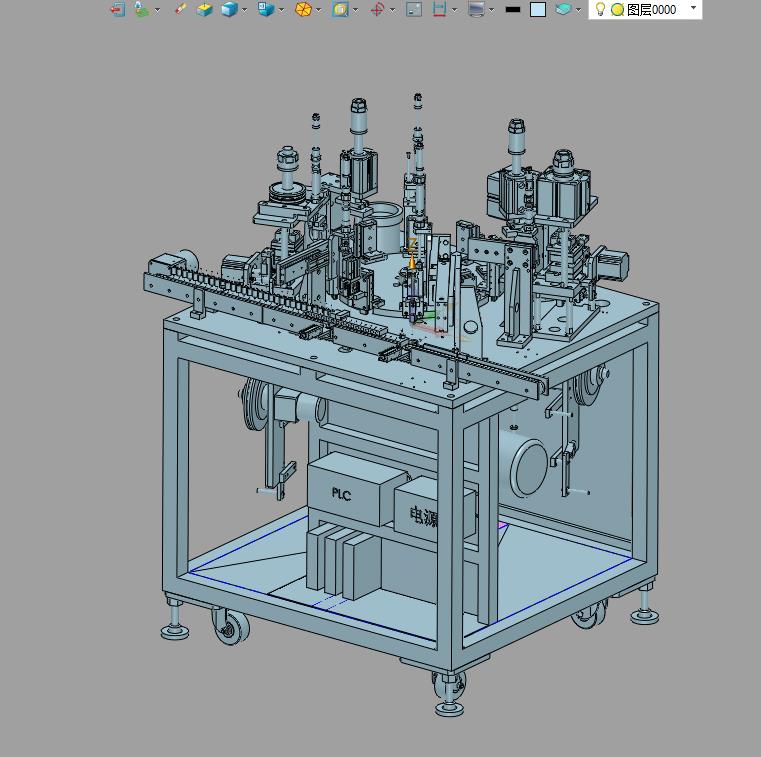Image resolution: width=761 pixels, height=757 pixels.
Task: Click the yellow-top box view icon
Action: (x=205, y=9)
